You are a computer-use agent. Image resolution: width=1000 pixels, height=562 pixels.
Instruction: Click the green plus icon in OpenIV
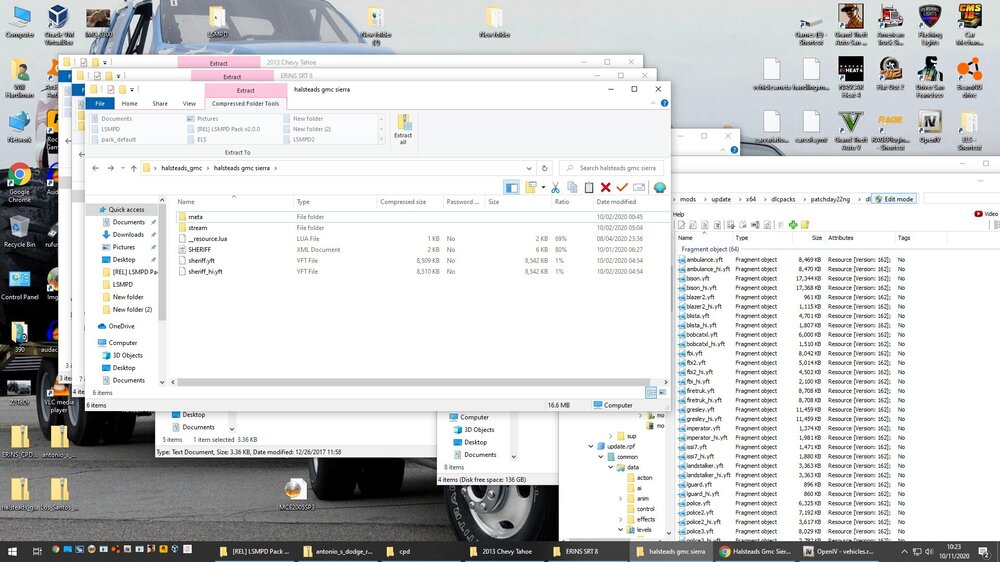(x=792, y=225)
